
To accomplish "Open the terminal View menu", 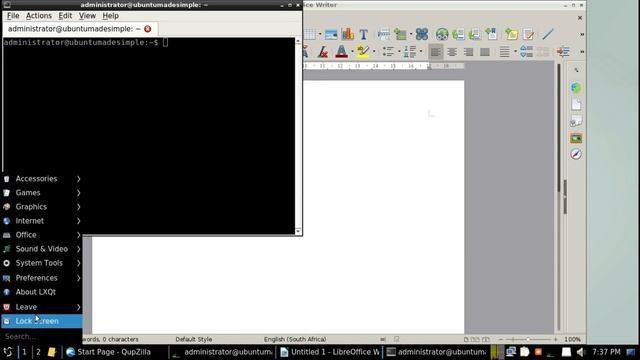I will click(x=87, y=16).
